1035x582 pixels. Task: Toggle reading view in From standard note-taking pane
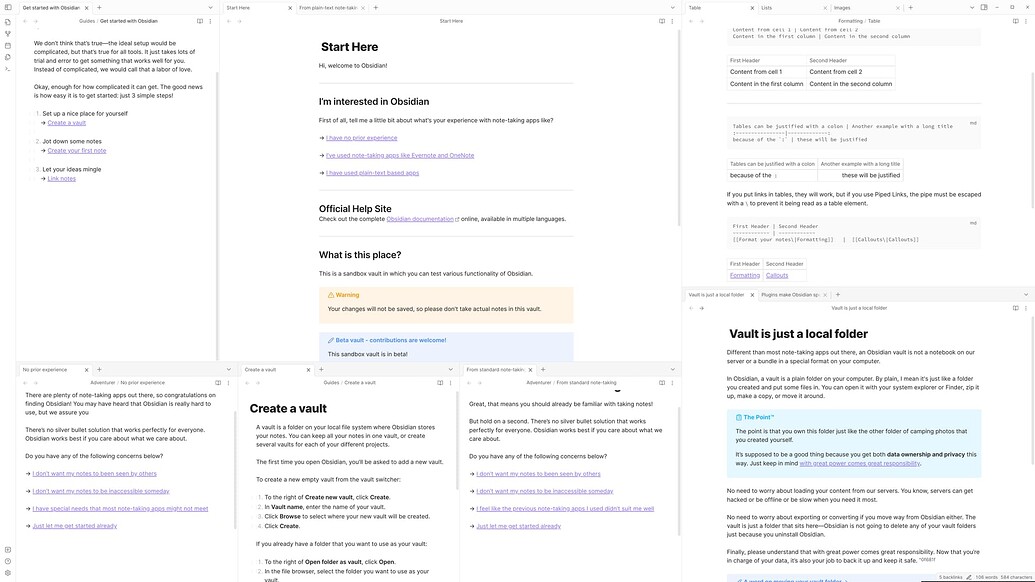point(661,383)
